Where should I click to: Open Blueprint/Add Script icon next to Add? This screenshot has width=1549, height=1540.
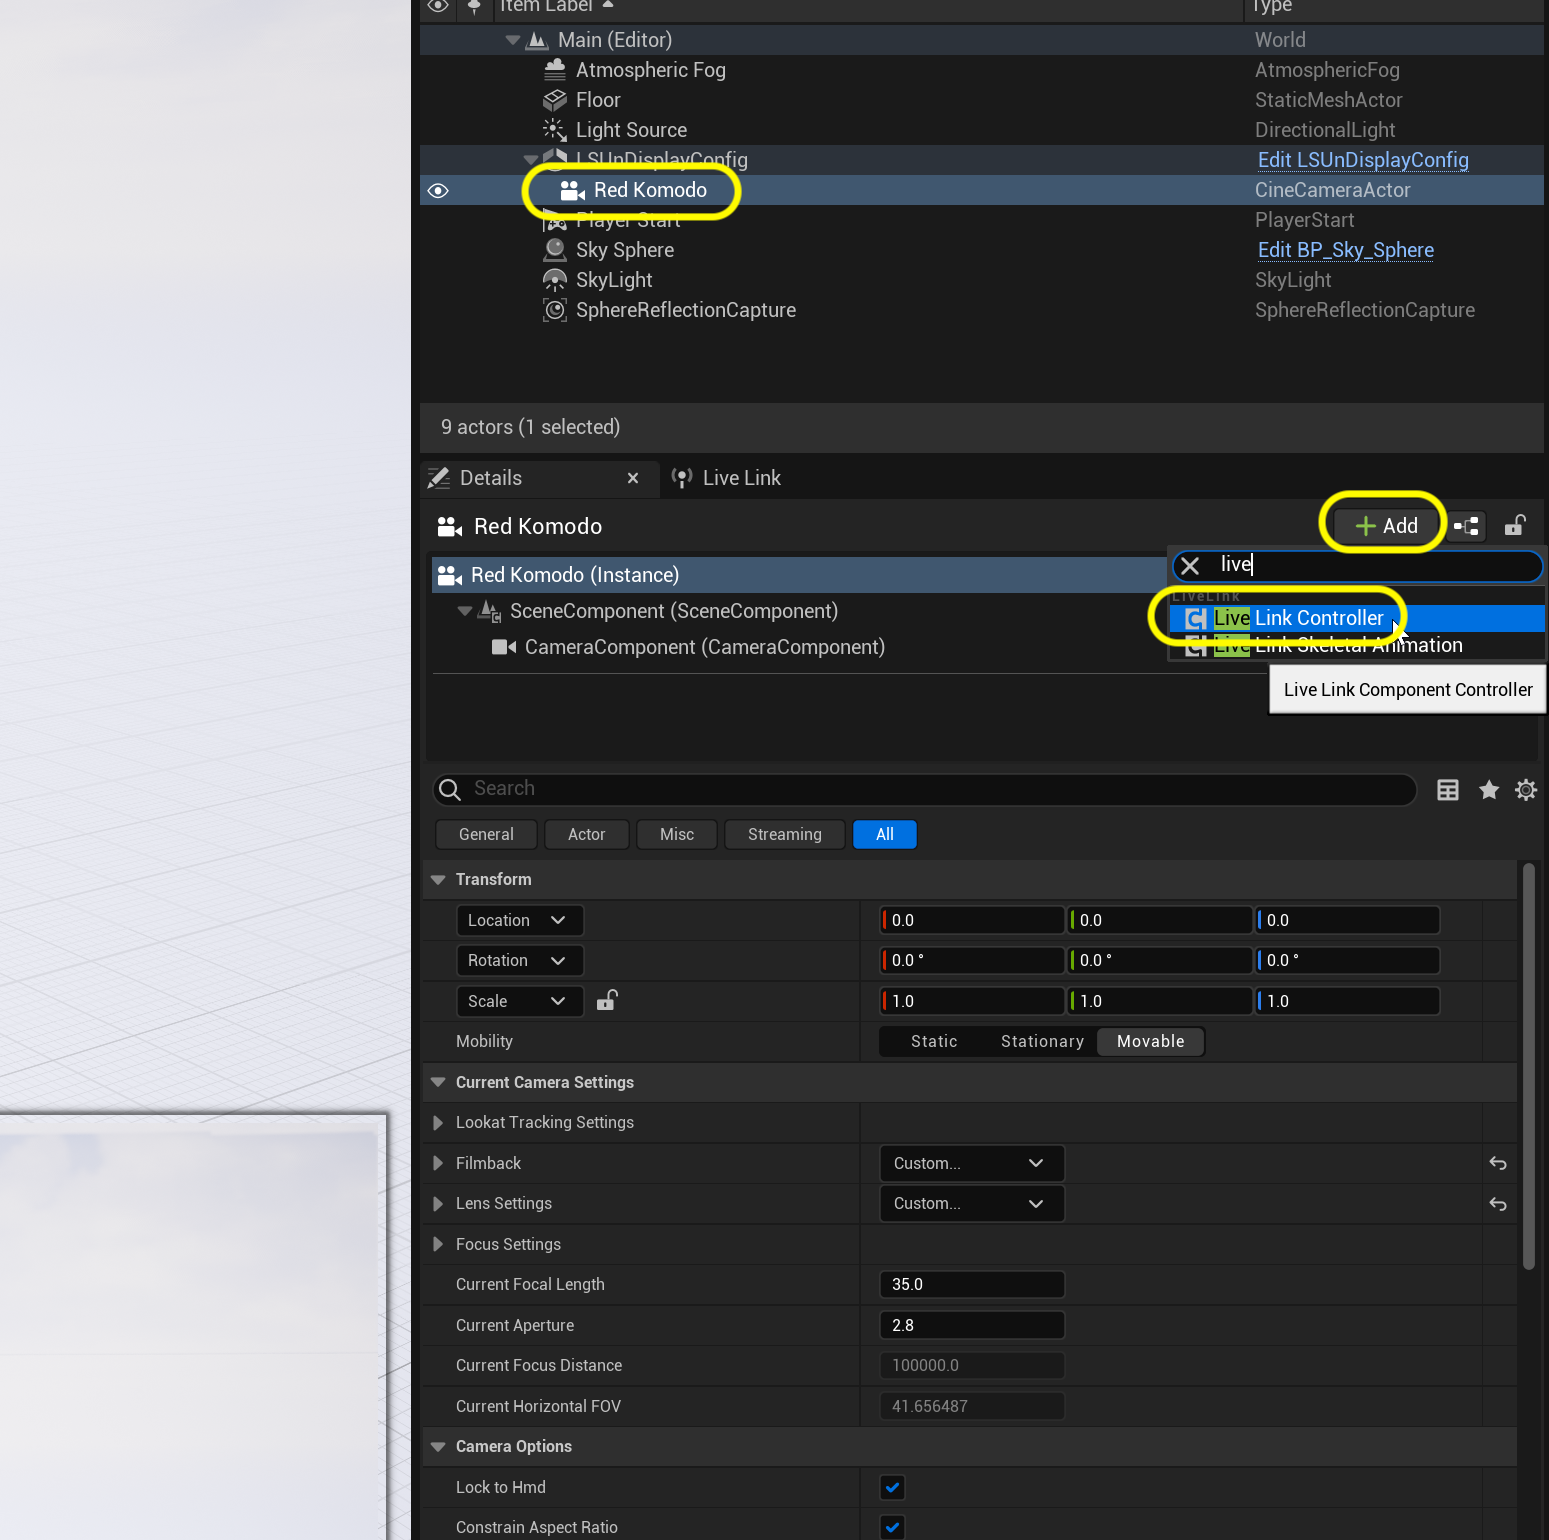coord(1467,526)
